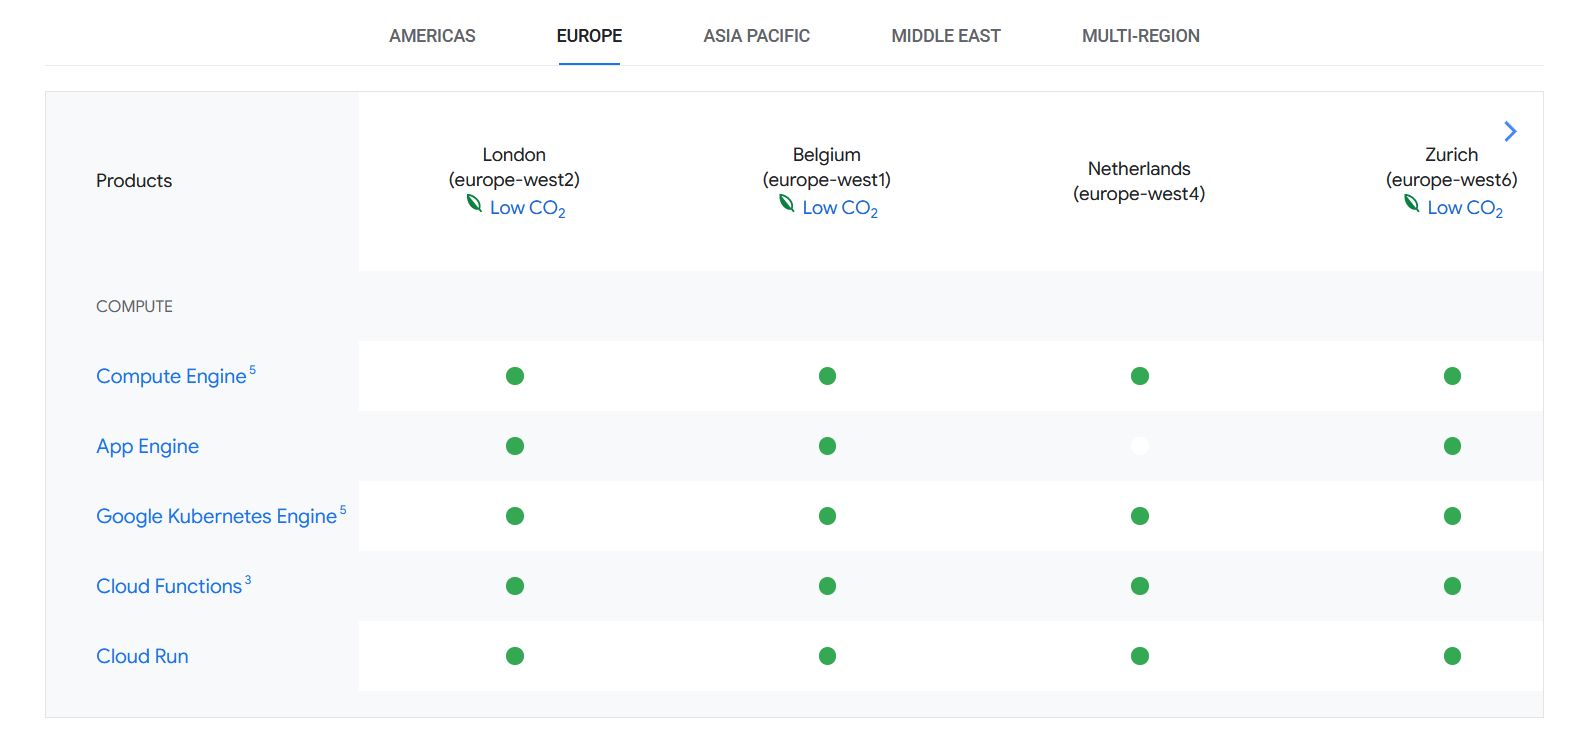Click Kubernetes Engine availability dot for Zurich
Image resolution: width=1595 pixels, height=735 pixels.
coord(1452,516)
